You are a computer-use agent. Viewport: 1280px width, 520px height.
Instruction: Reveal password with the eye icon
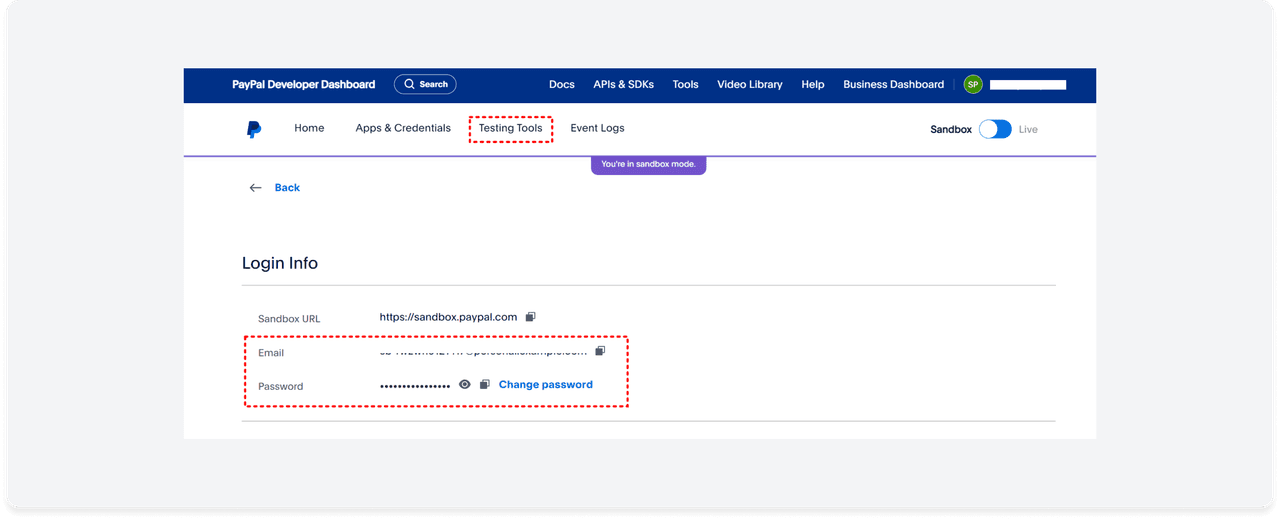click(465, 385)
